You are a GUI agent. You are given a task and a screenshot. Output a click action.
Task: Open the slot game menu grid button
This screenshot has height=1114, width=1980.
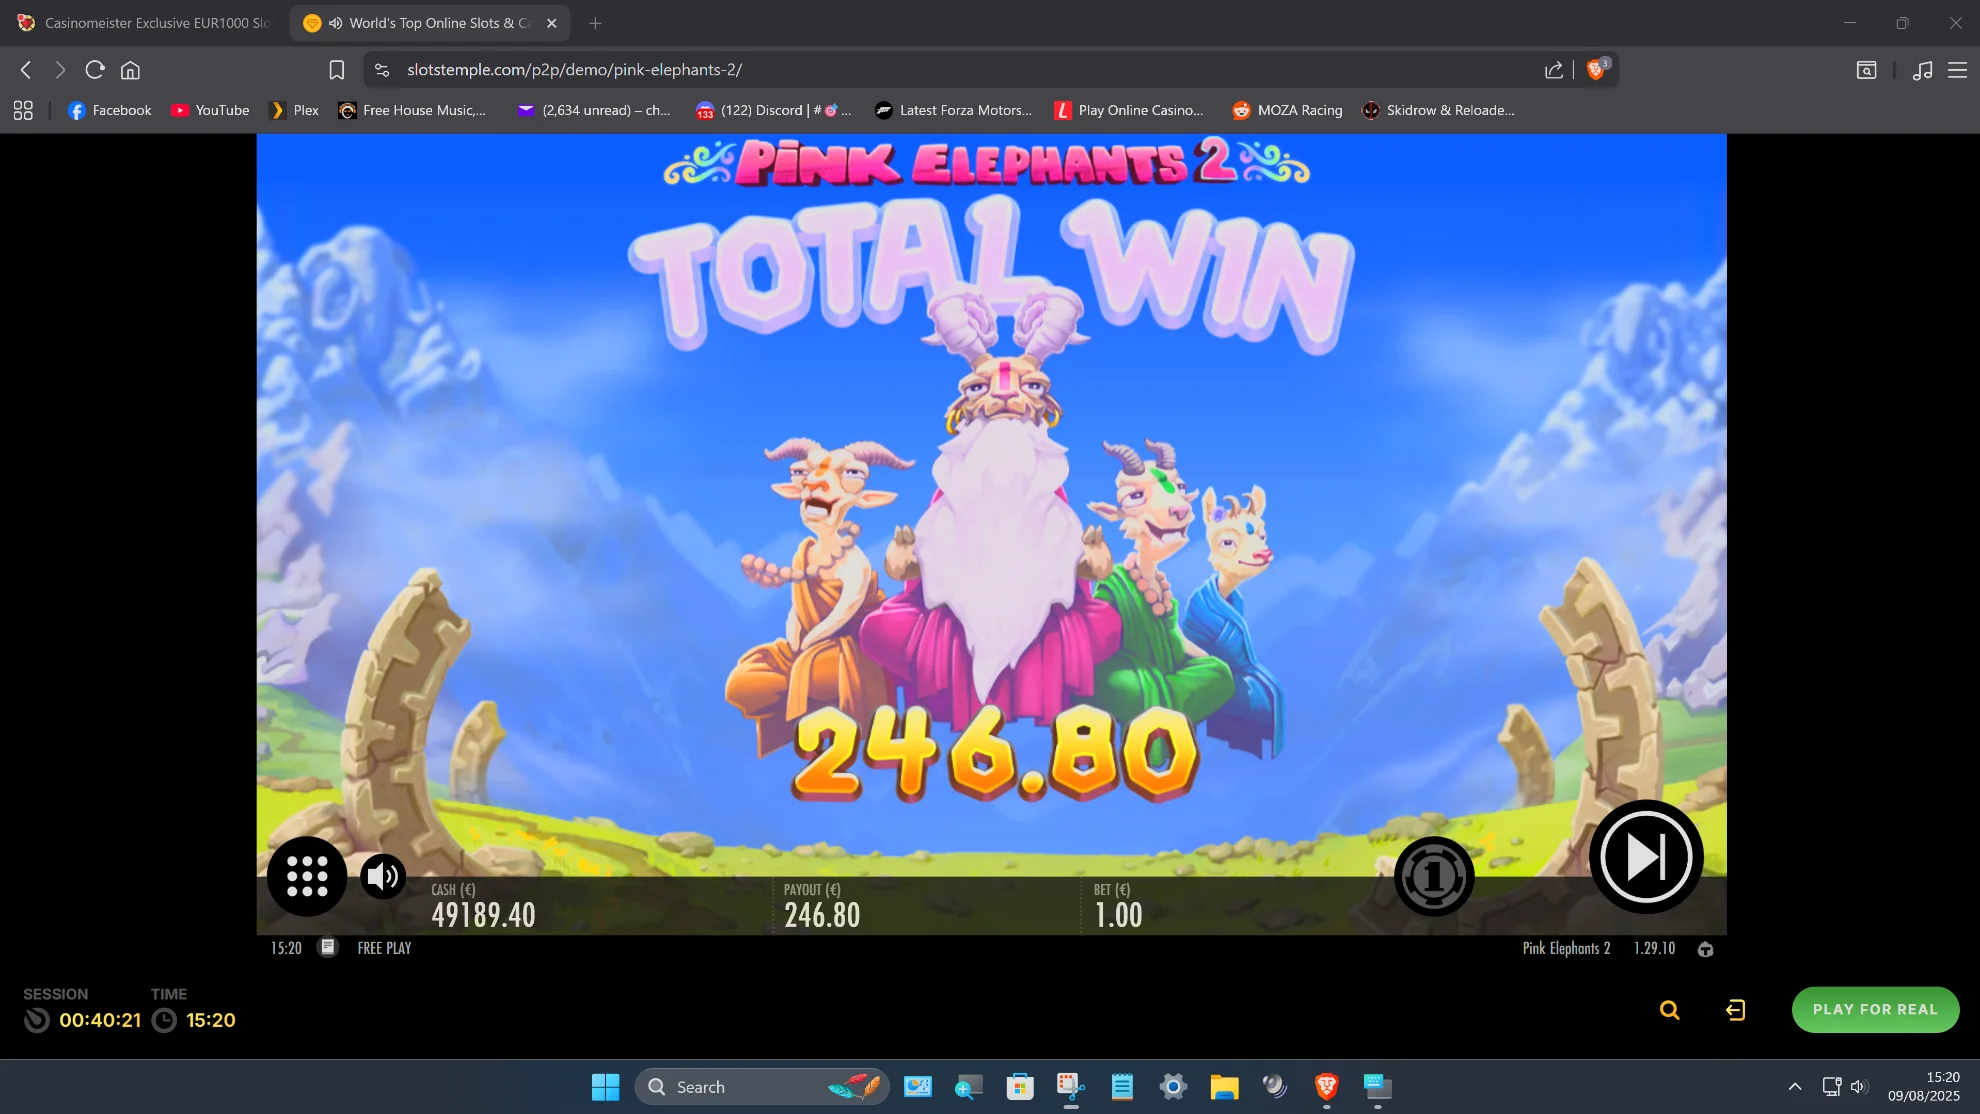click(307, 877)
